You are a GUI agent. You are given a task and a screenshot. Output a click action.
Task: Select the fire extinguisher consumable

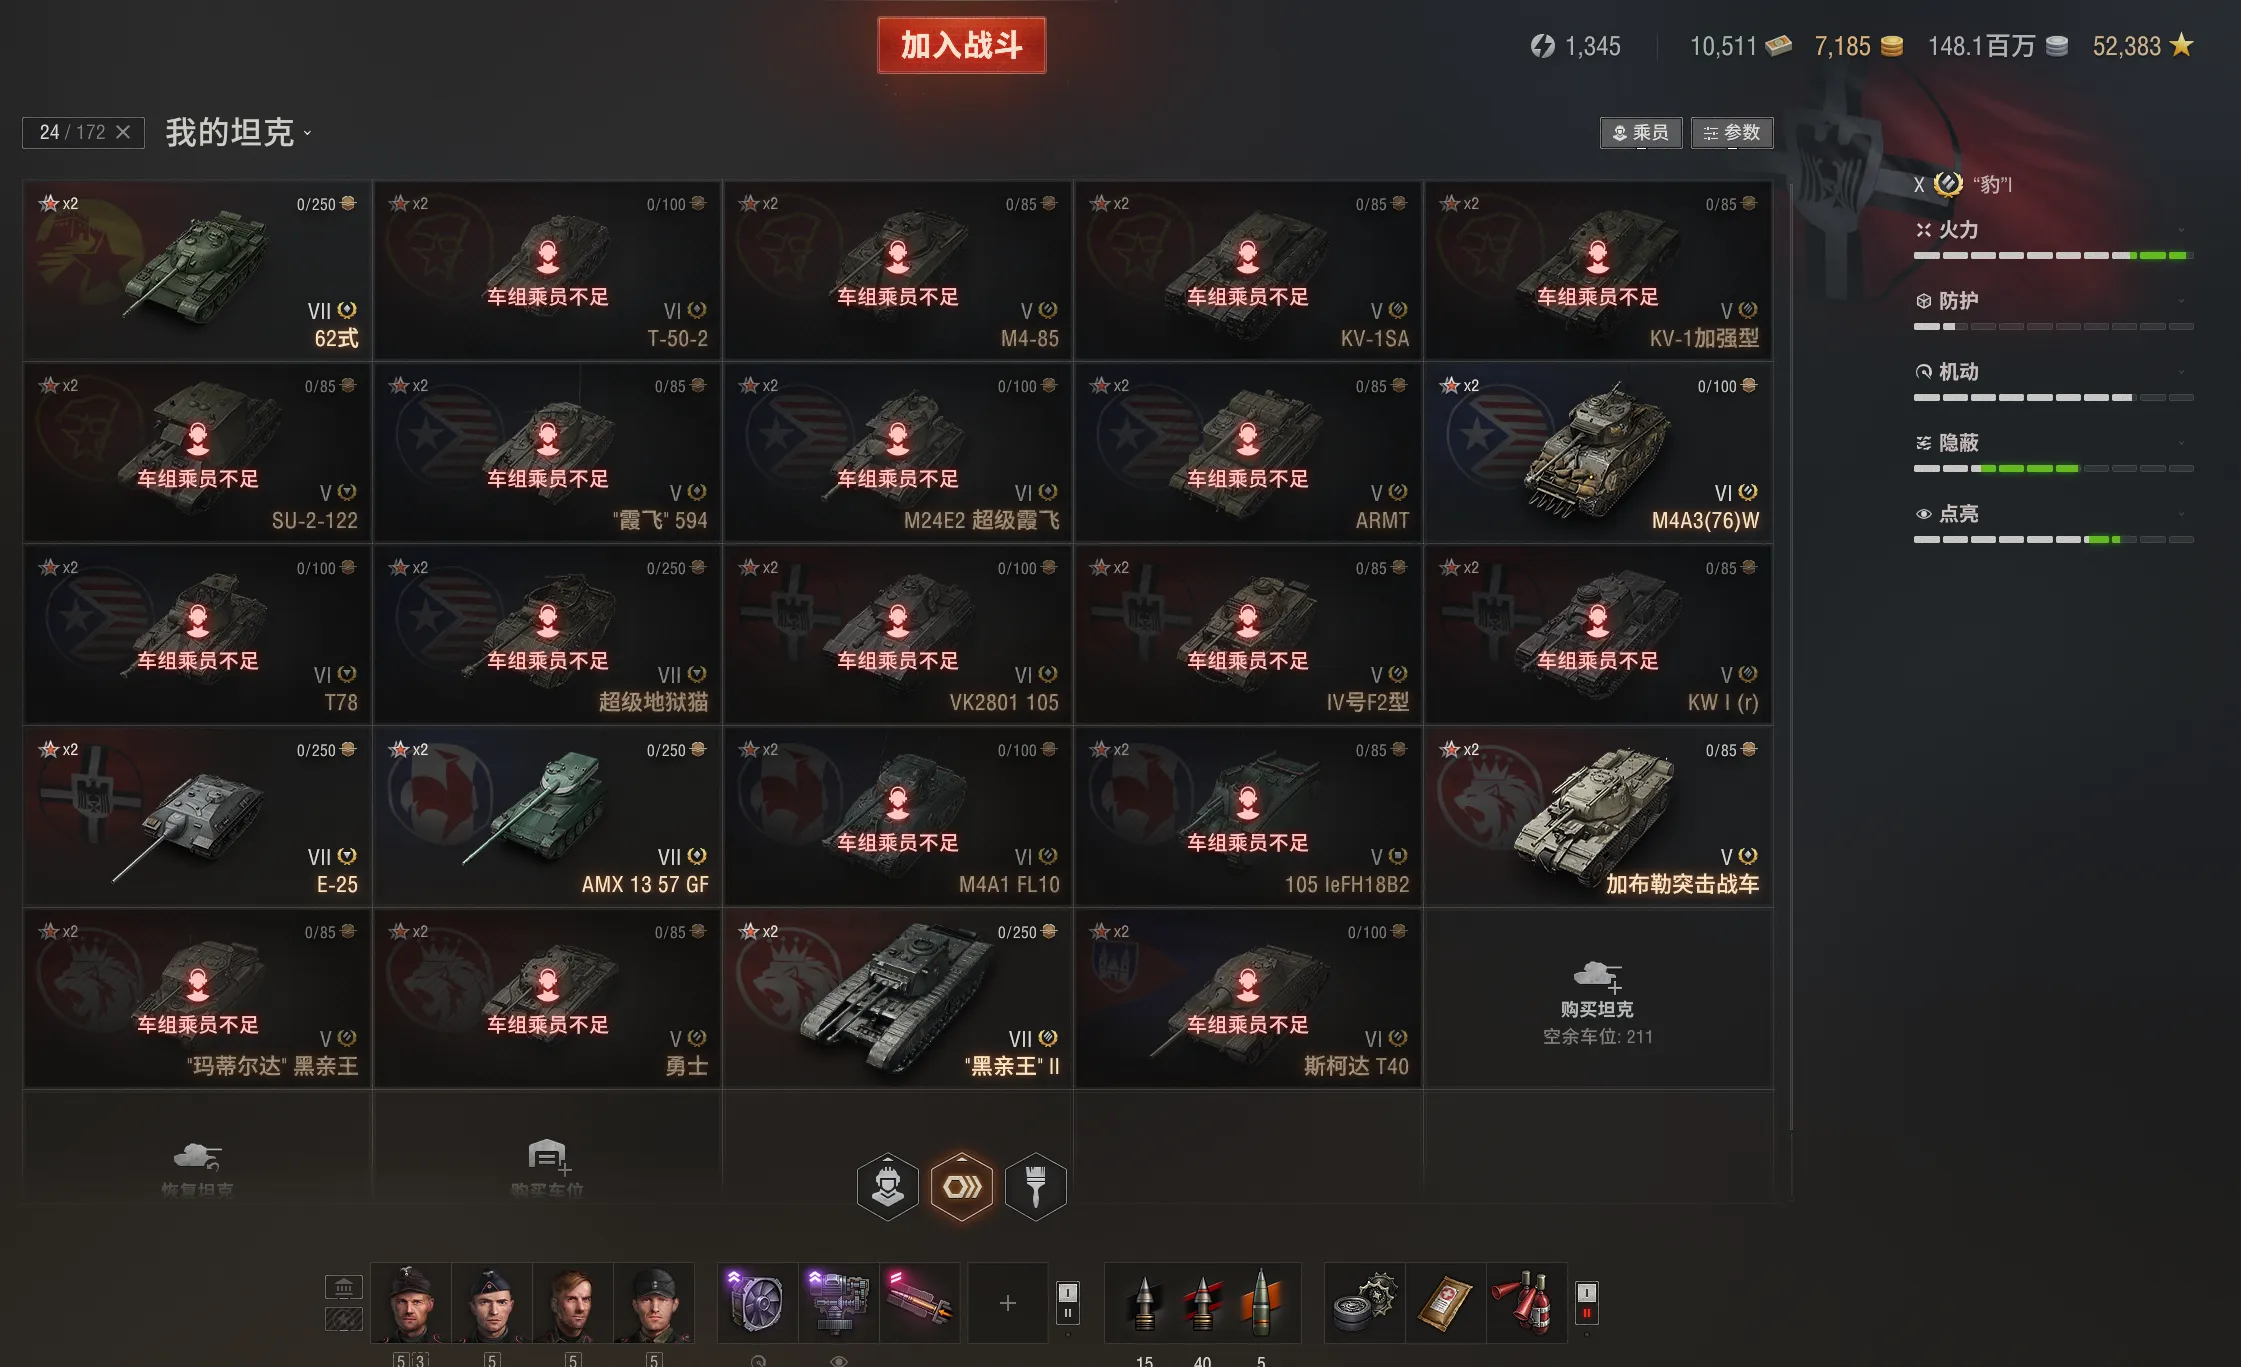click(1525, 1302)
